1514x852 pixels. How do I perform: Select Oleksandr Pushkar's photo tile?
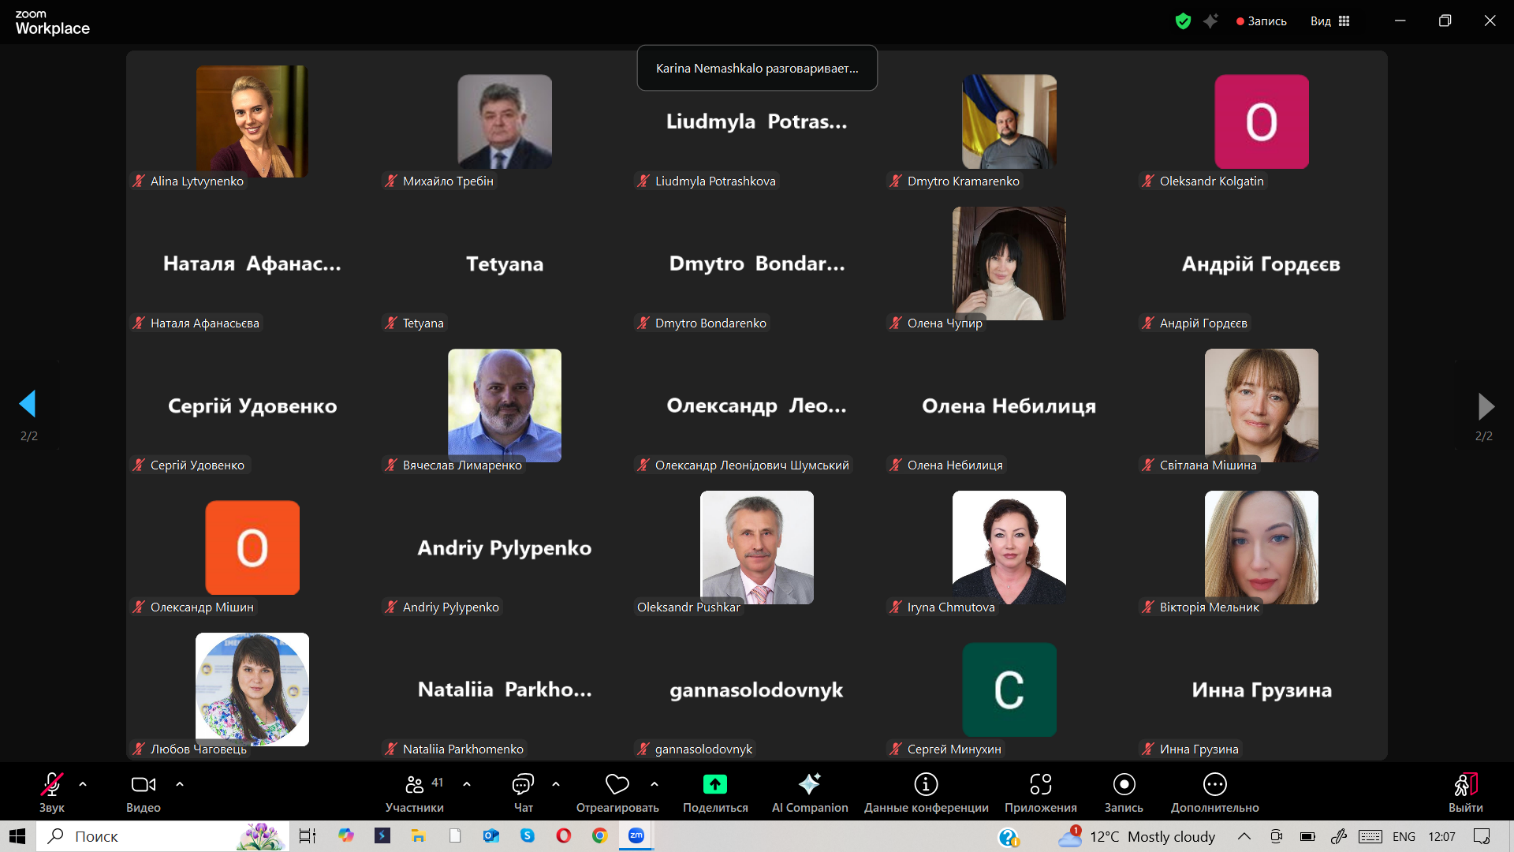coord(757,547)
